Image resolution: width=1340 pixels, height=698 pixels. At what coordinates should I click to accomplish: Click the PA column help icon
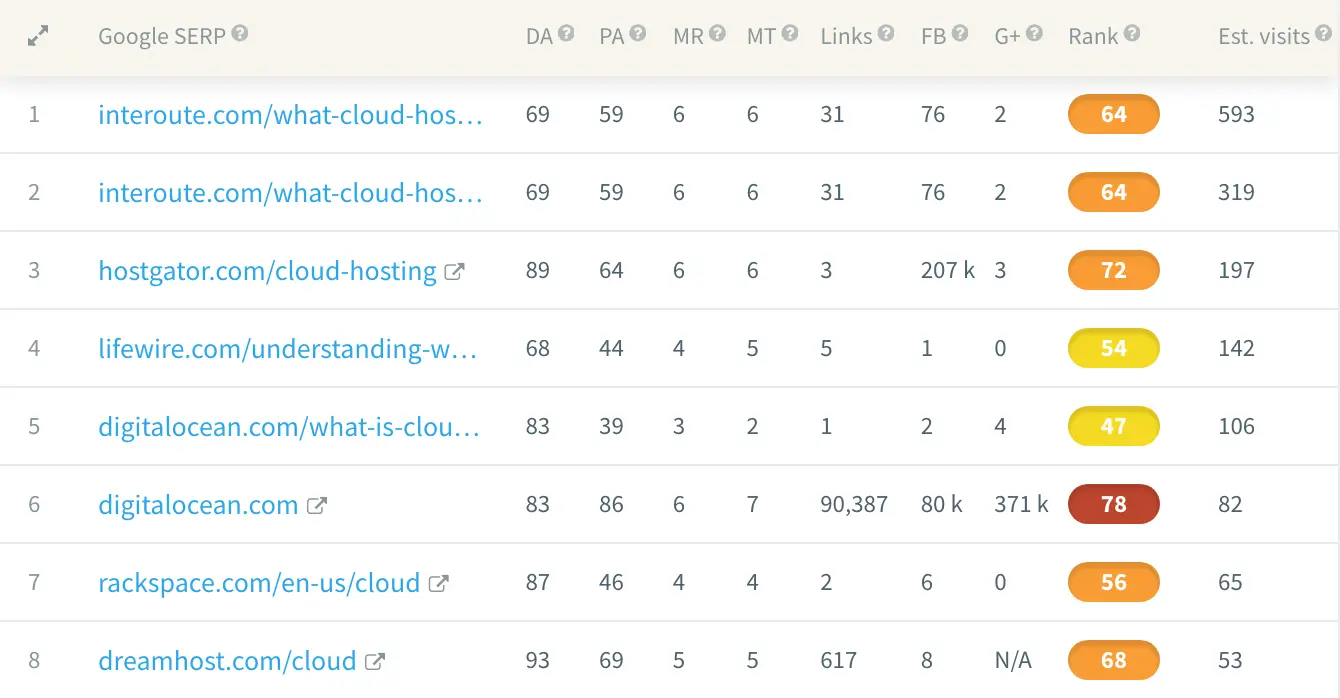(638, 33)
